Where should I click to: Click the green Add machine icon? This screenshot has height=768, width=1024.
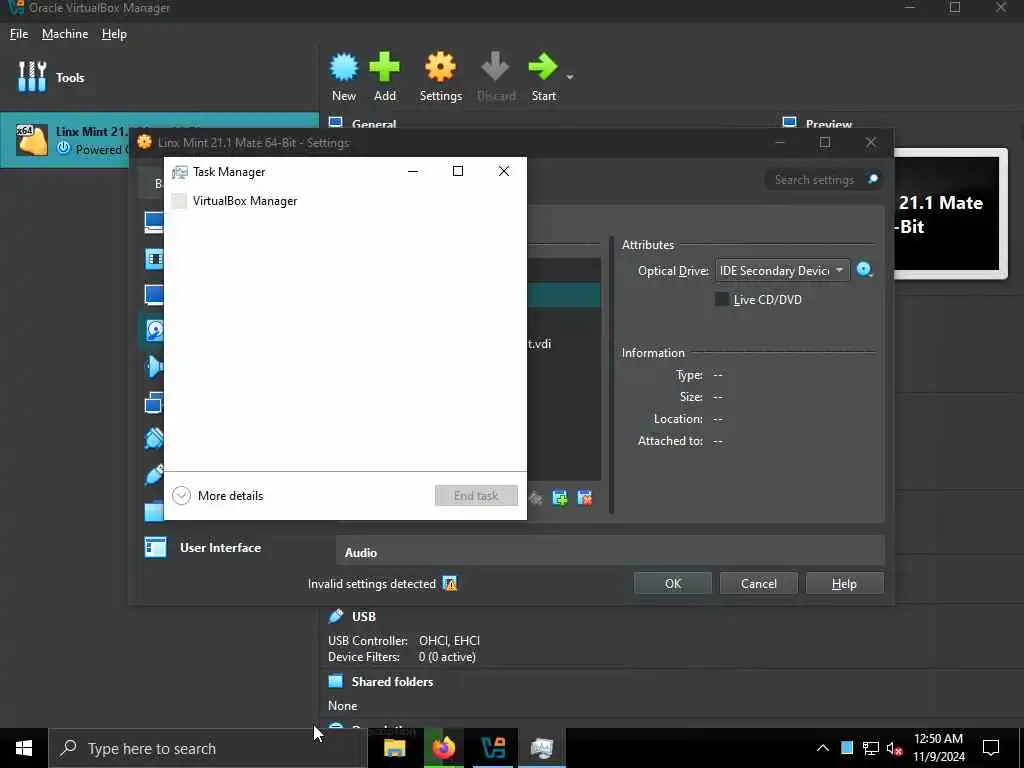[385, 67]
